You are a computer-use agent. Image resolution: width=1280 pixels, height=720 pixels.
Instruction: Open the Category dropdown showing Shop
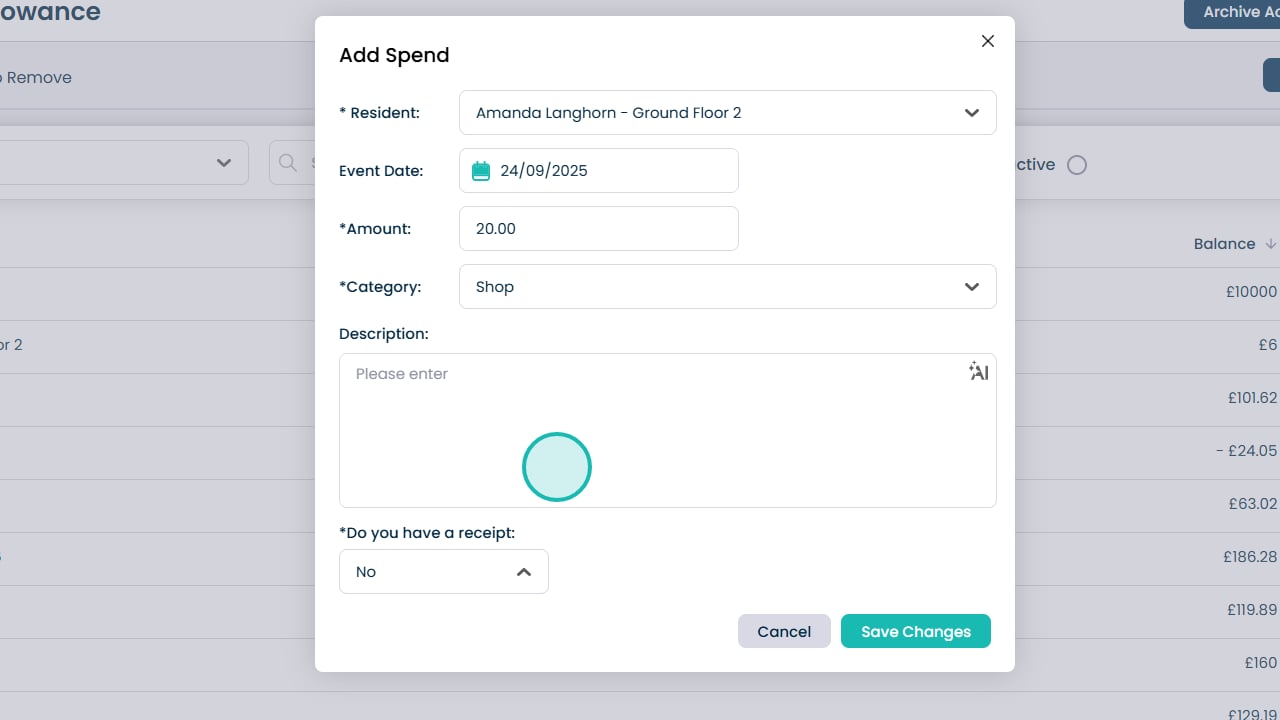[727, 287]
